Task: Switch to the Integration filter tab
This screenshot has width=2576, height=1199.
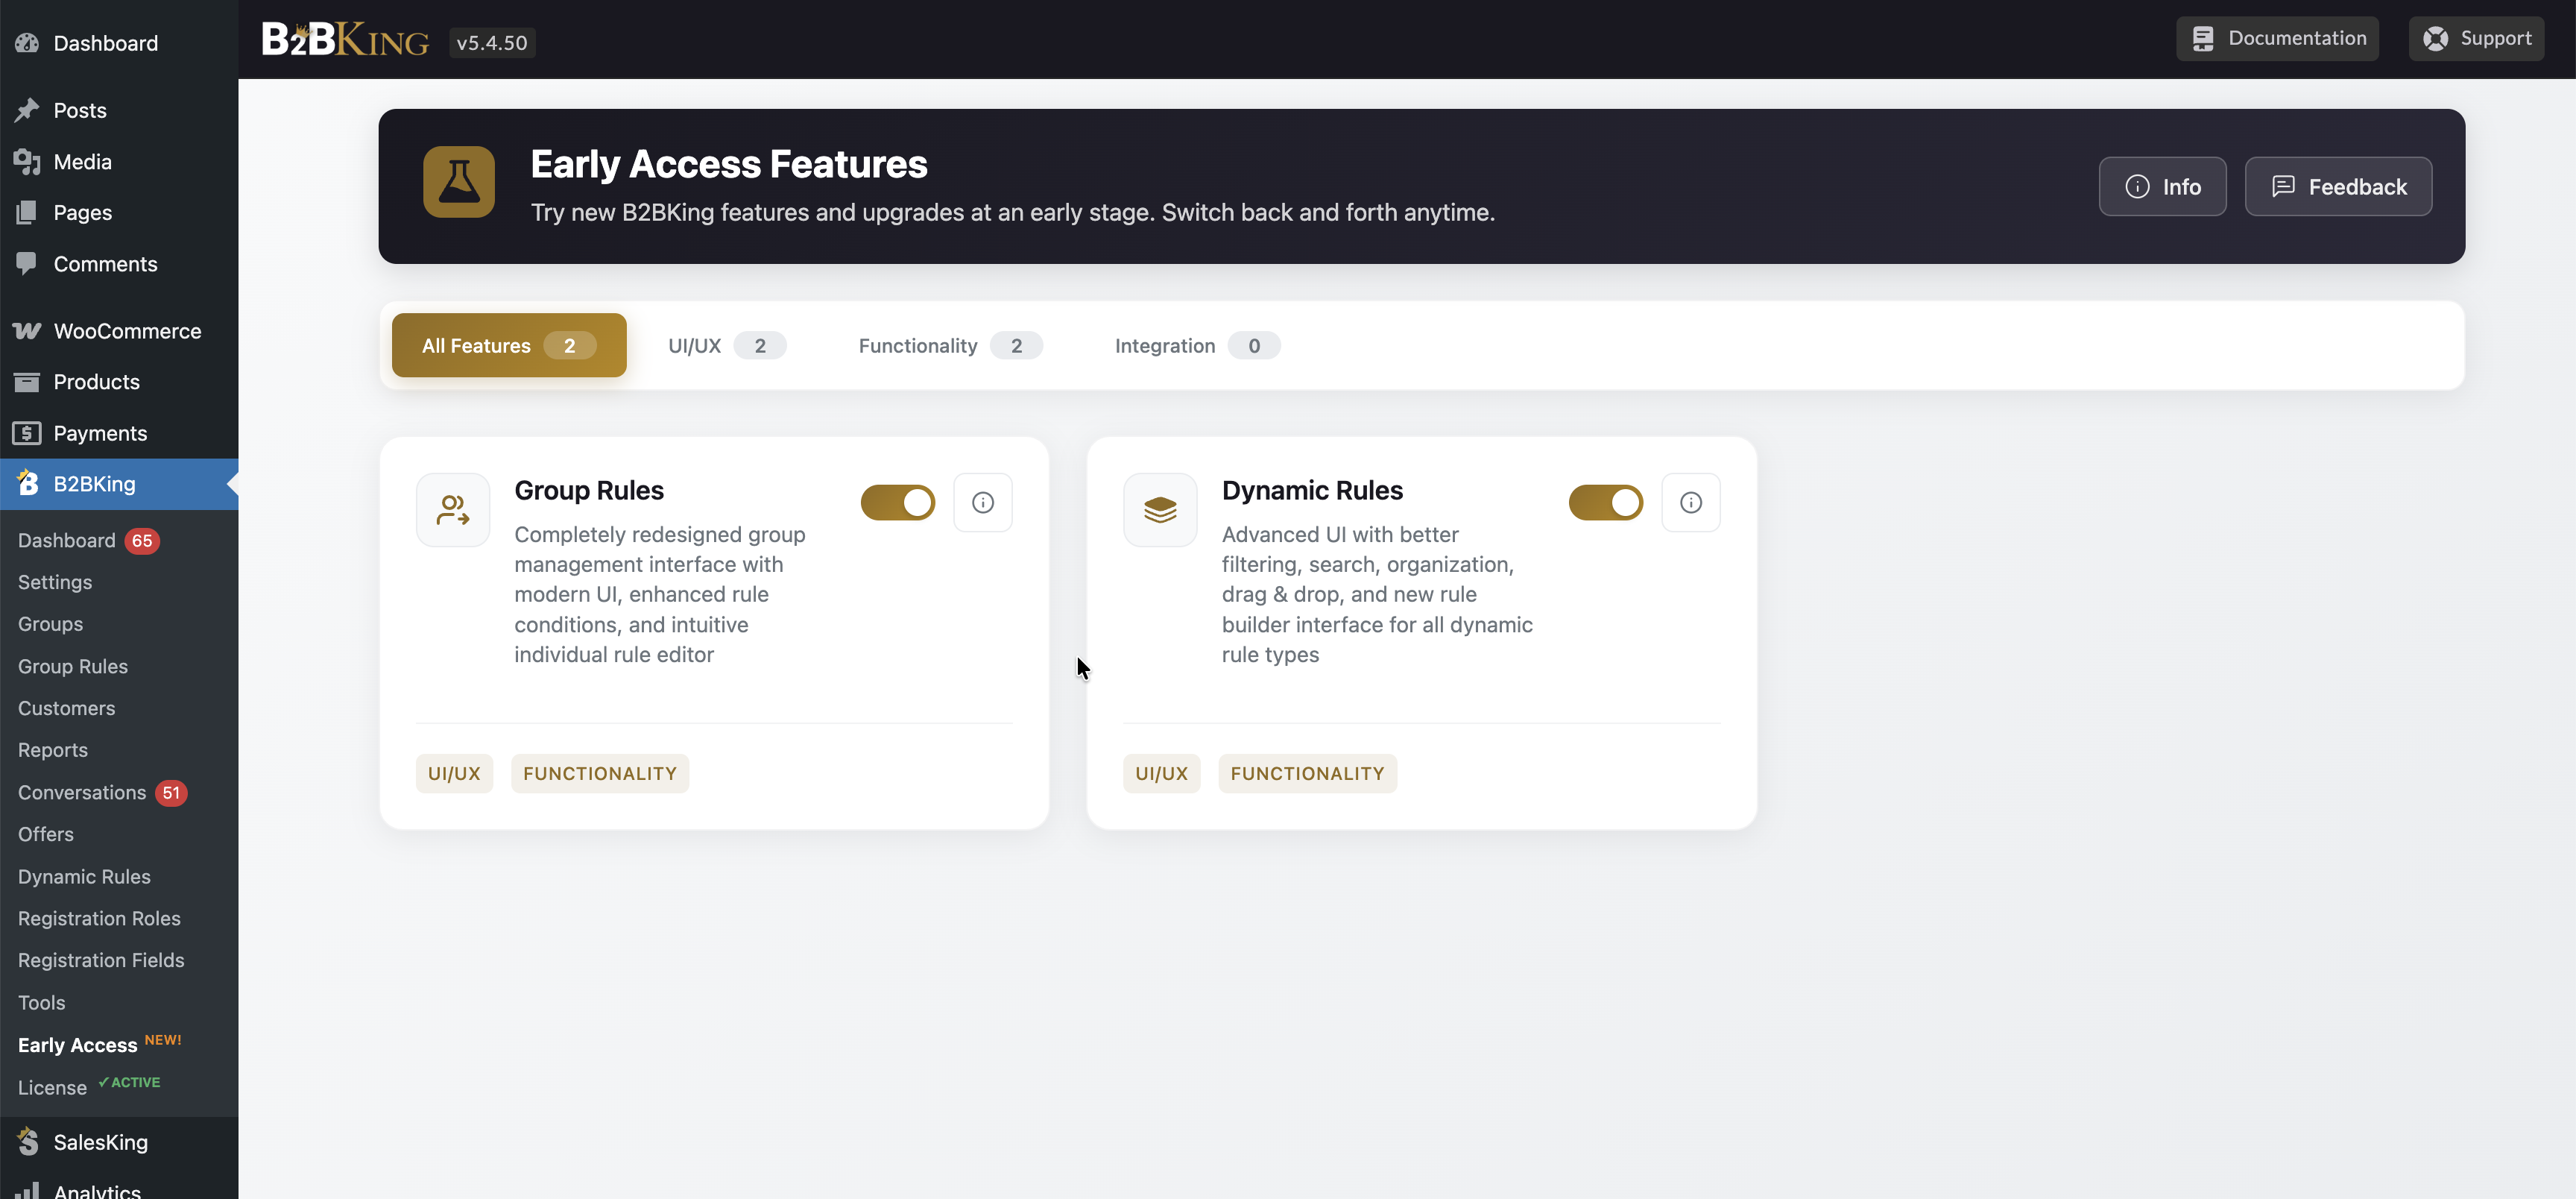Action: pos(1196,346)
